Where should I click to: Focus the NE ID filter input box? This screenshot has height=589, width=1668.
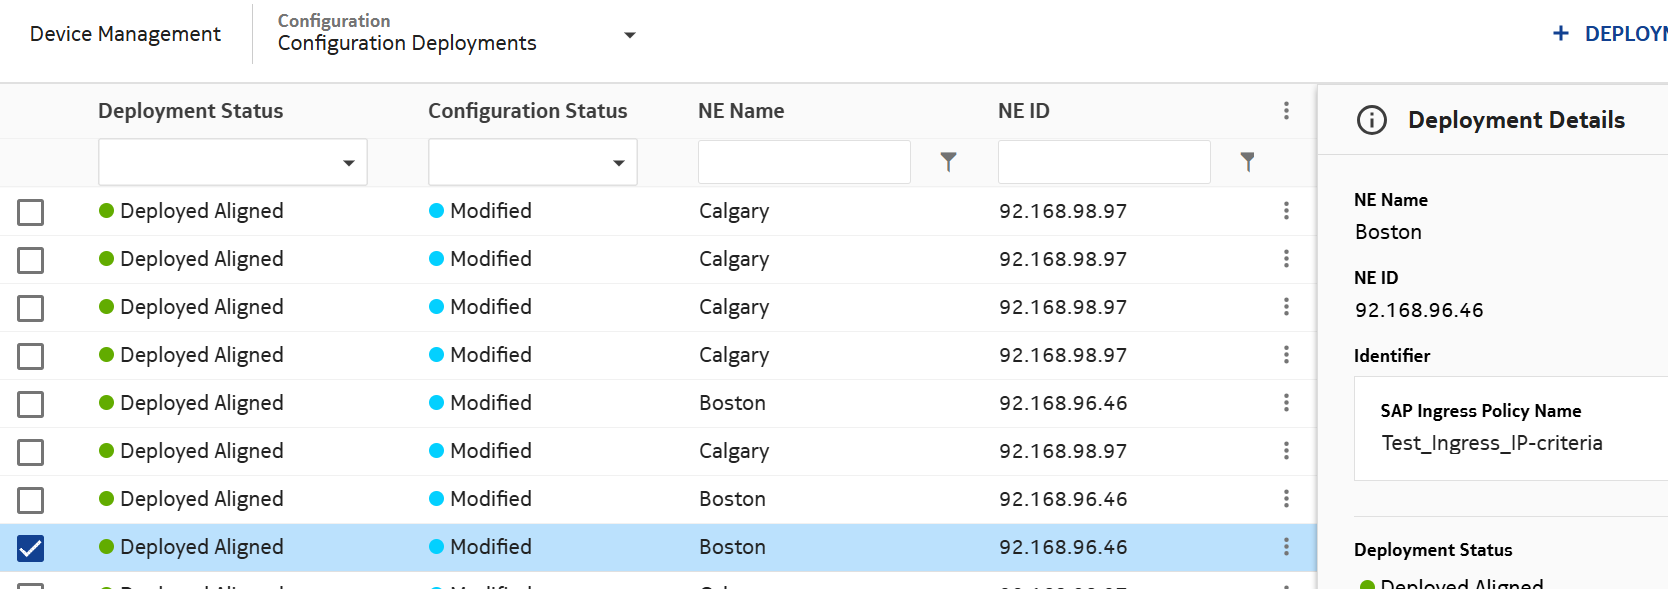point(1103,162)
